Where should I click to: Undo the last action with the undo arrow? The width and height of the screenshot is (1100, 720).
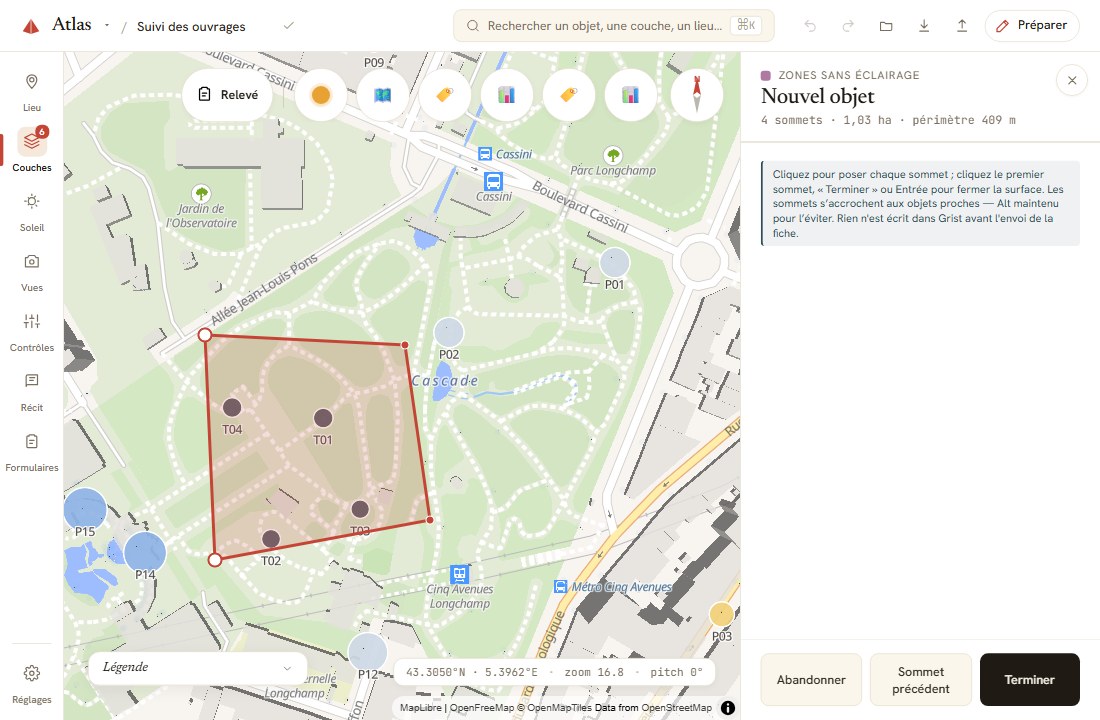pos(810,26)
